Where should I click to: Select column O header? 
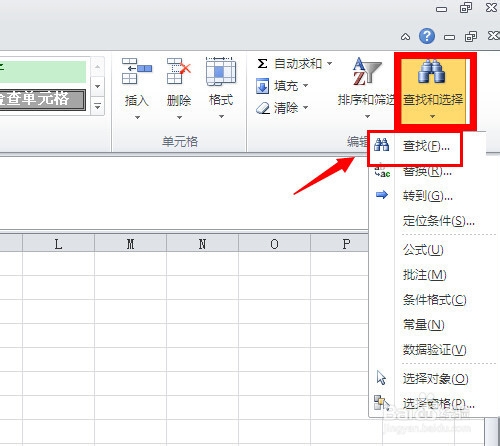(x=274, y=244)
